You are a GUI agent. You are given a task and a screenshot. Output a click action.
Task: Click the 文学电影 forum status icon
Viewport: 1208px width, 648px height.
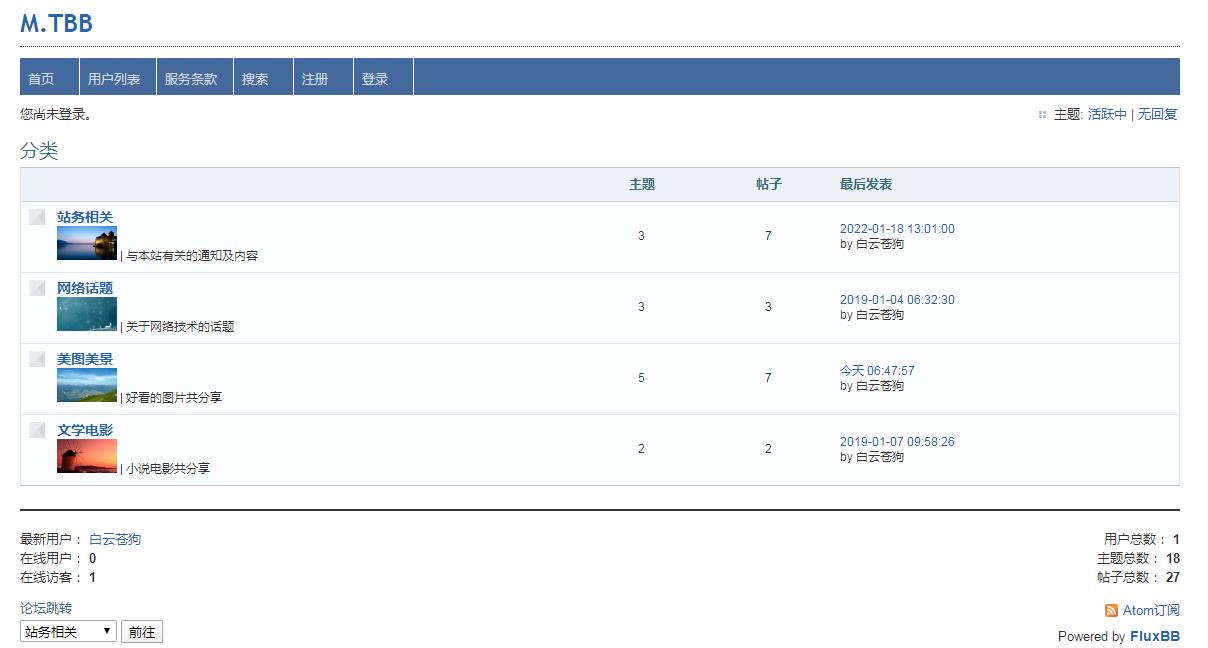pos(37,430)
